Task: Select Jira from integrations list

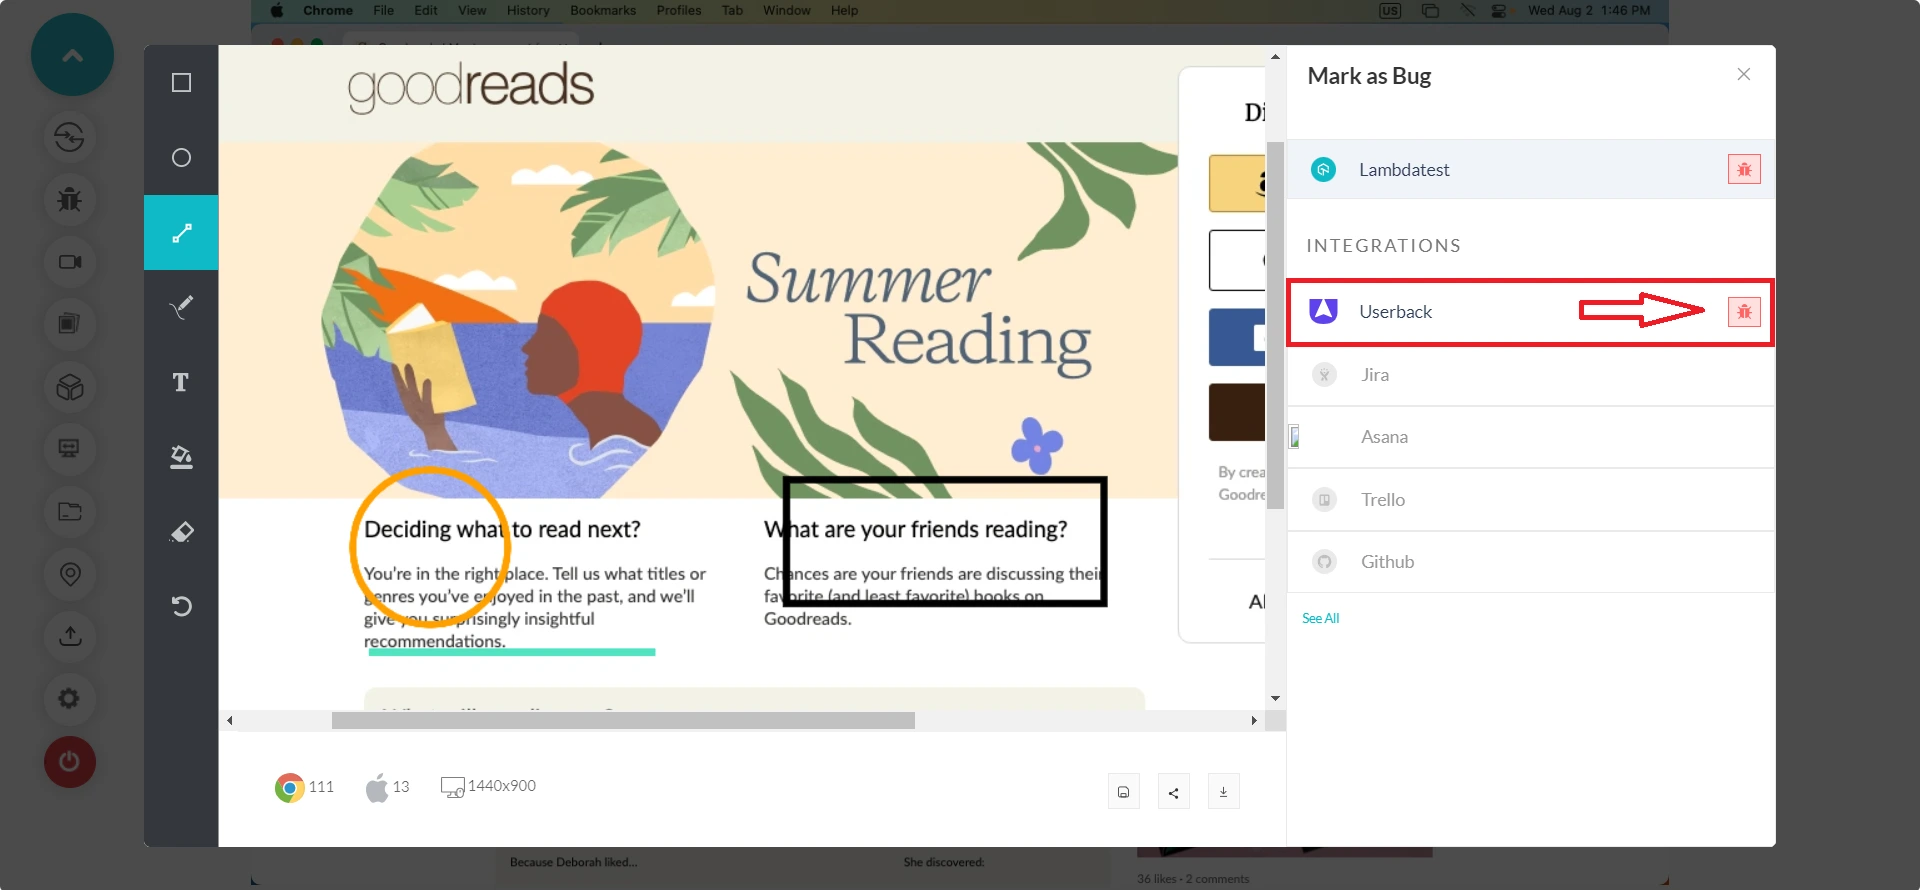Action: point(1374,375)
